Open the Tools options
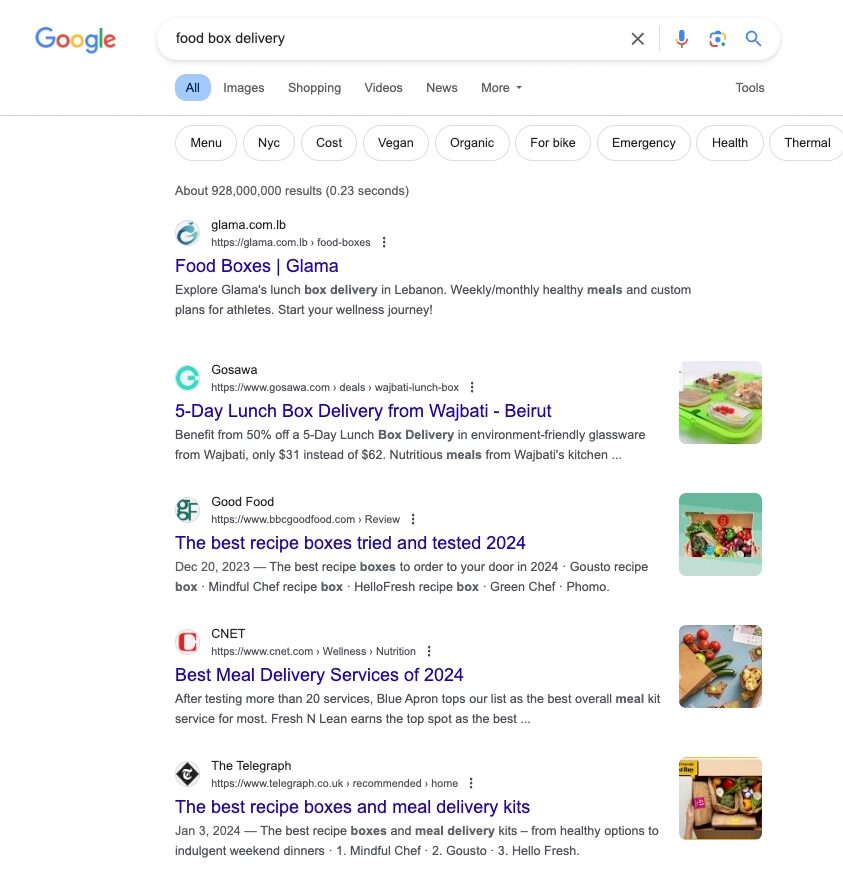843x878 pixels. [749, 88]
